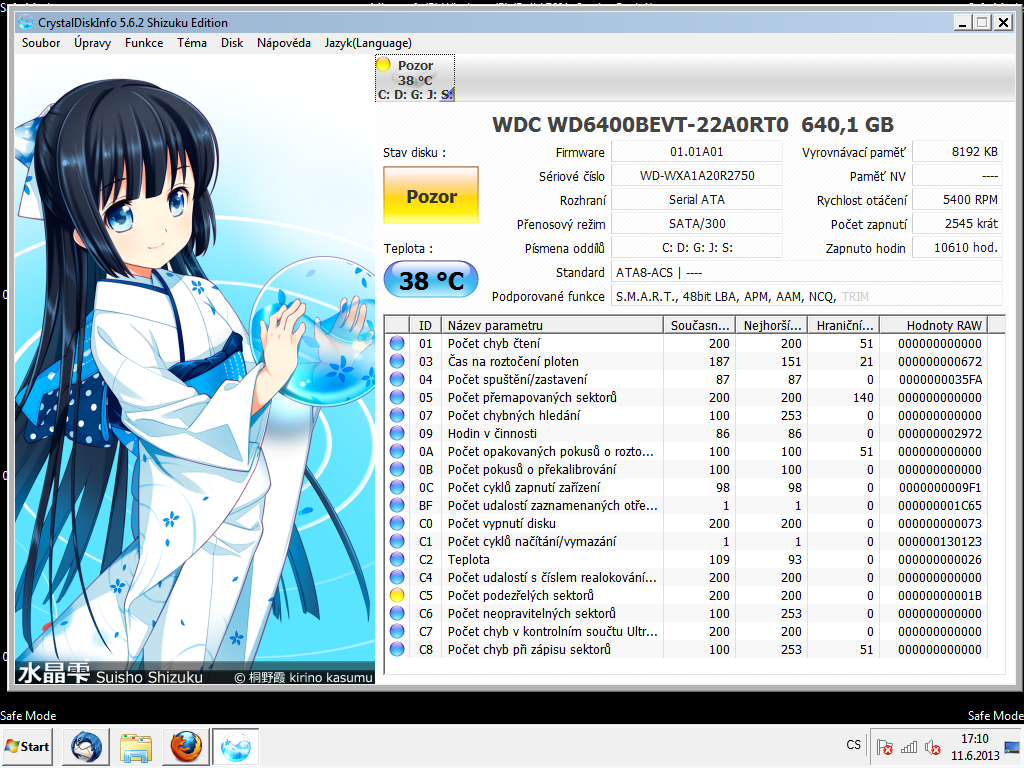
Task: Click the buffer size field 8192 KB
Action: pyautogui.click(x=957, y=152)
